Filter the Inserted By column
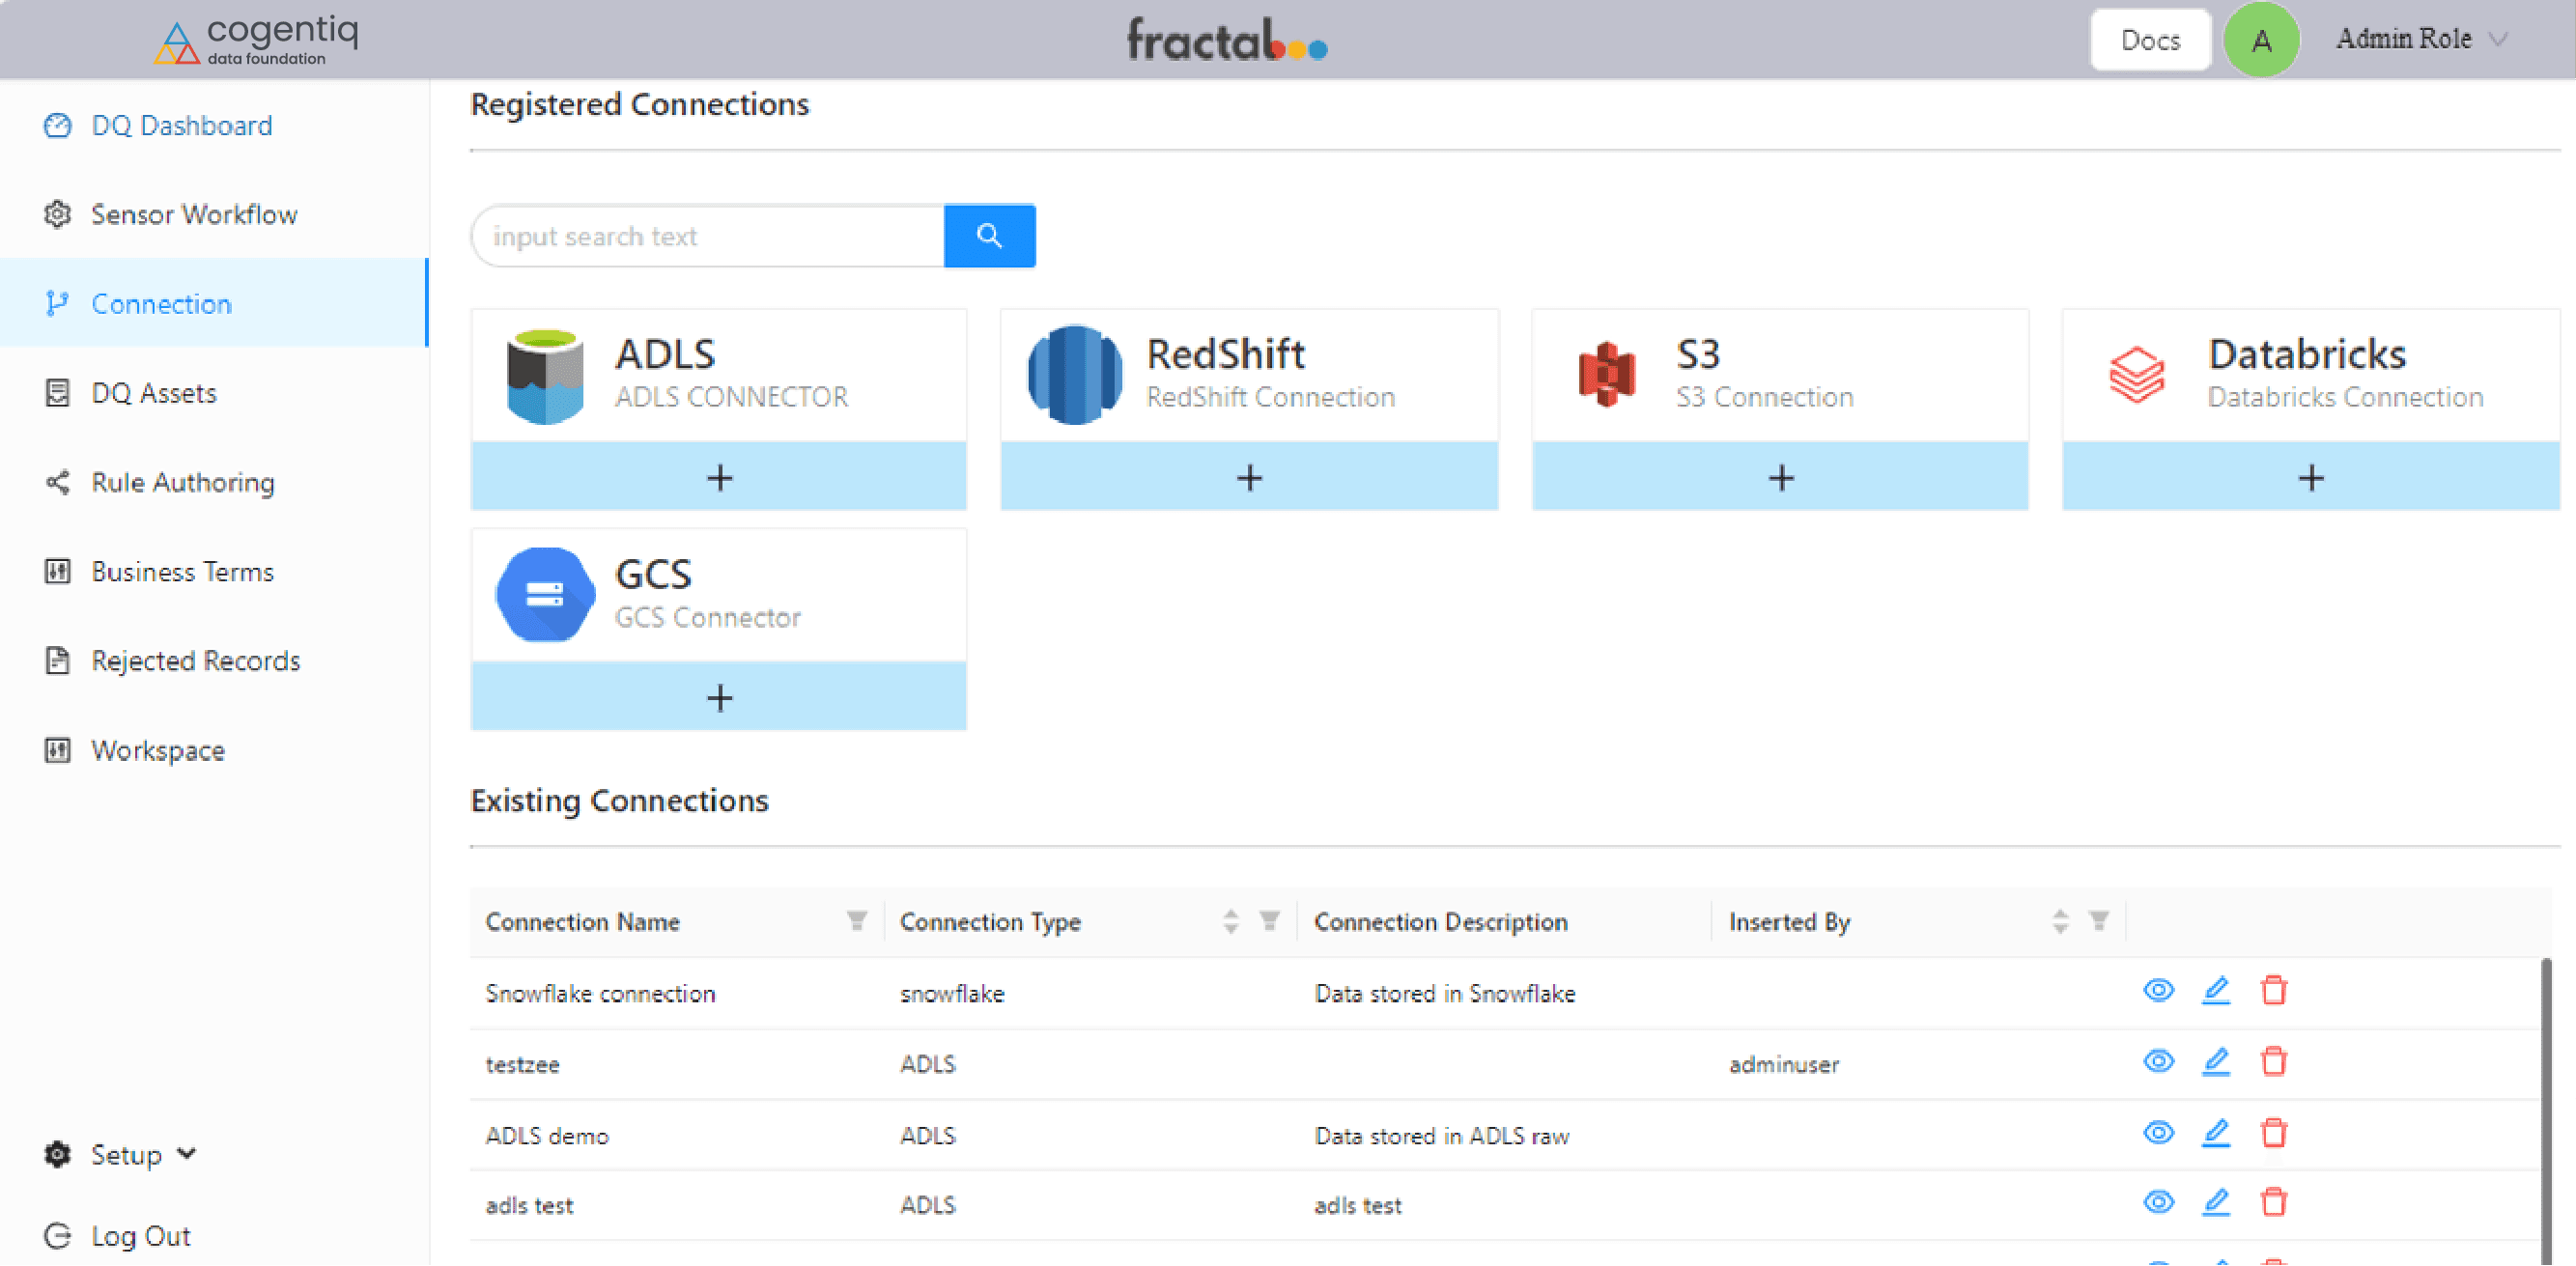Screen dimensions: 2576x1266 tap(2099, 921)
